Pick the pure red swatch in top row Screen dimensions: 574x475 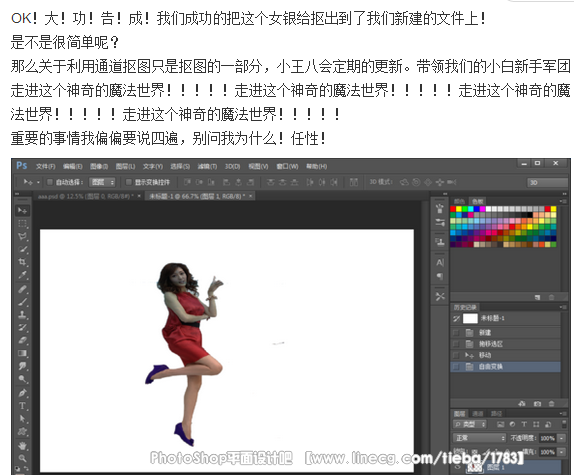[x=453, y=209]
